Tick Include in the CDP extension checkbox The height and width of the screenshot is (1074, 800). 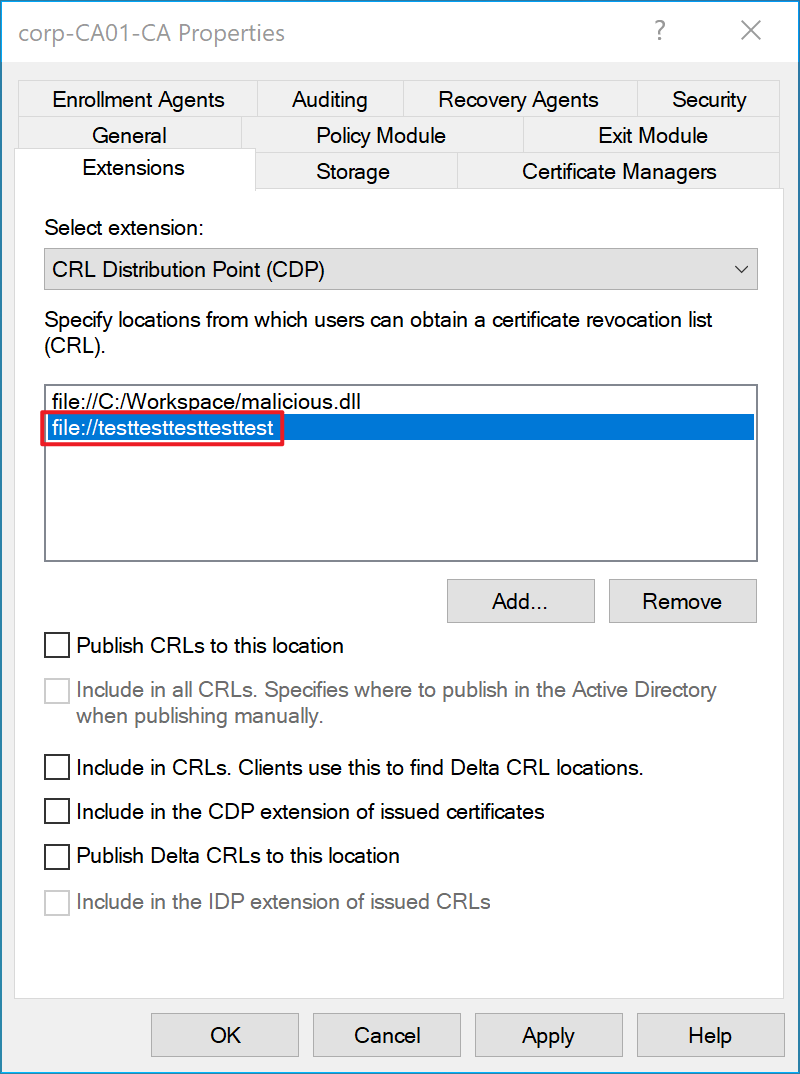click(x=57, y=812)
